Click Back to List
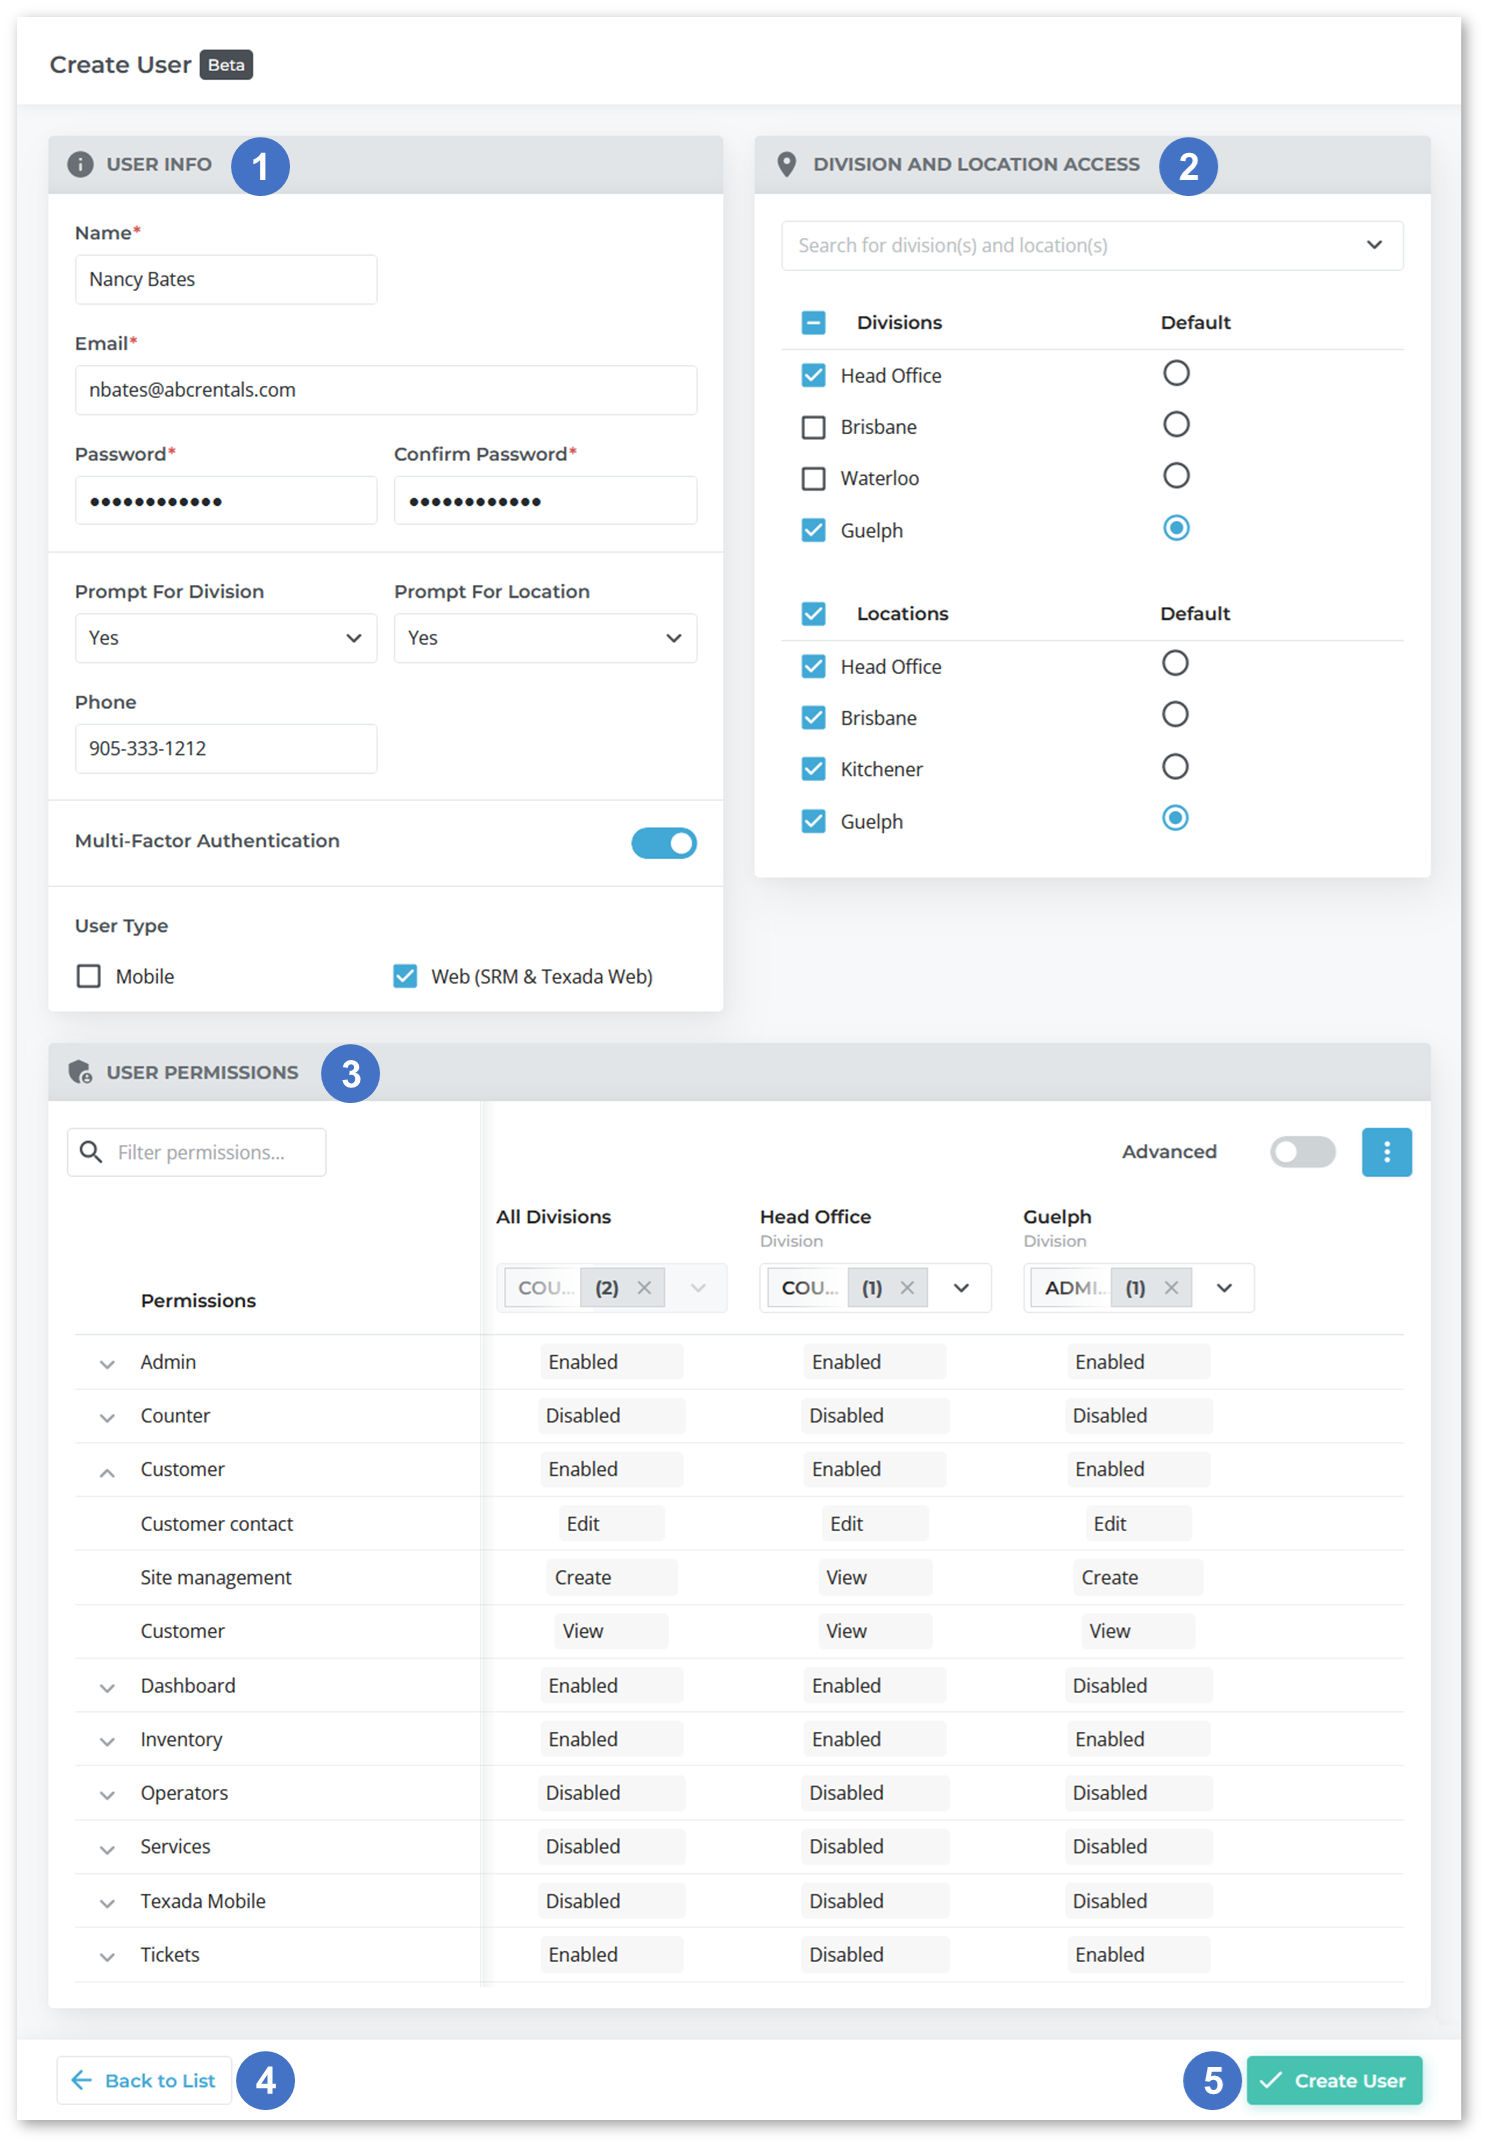Screen dimensions: 1487x2146 click(x=144, y=2080)
